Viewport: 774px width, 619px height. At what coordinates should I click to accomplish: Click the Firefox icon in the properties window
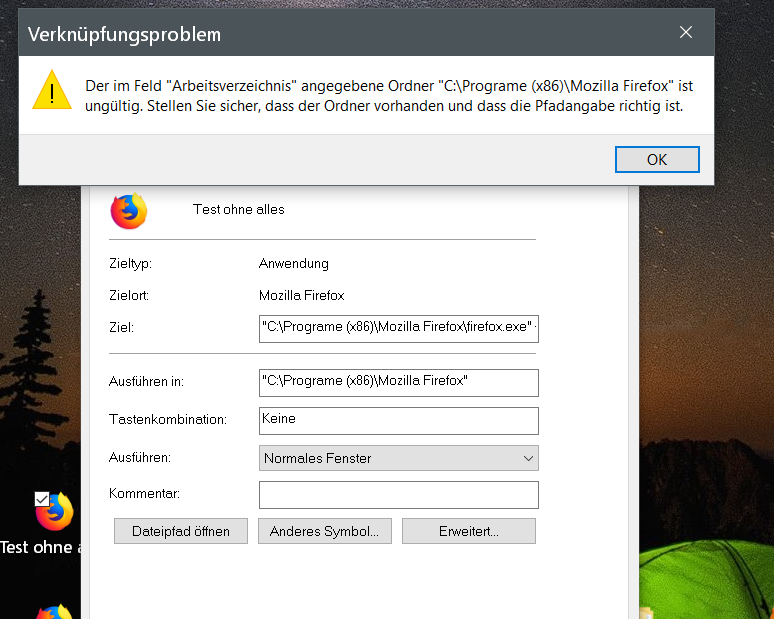click(x=129, y=211)
